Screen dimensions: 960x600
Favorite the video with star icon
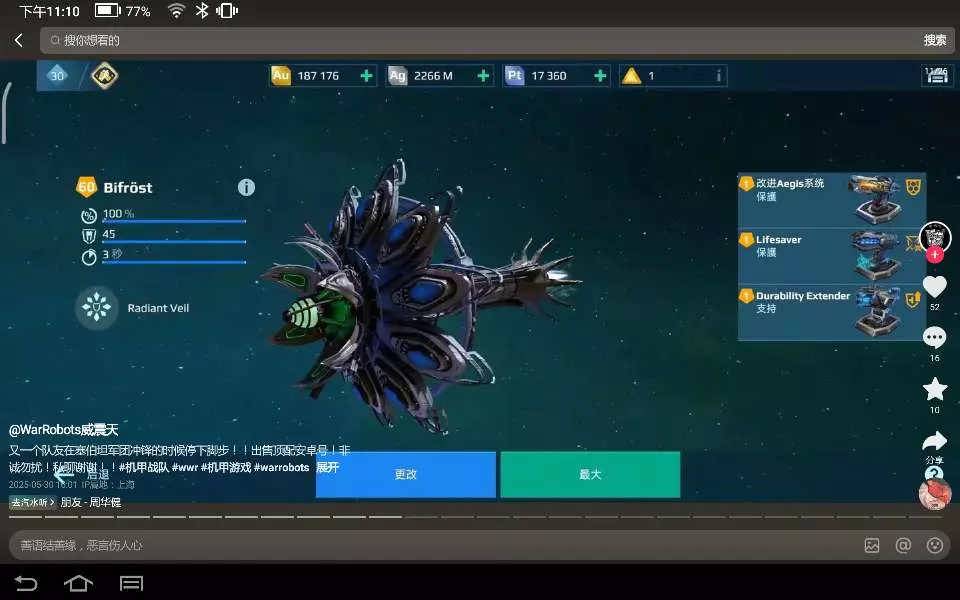click(935, 389)
